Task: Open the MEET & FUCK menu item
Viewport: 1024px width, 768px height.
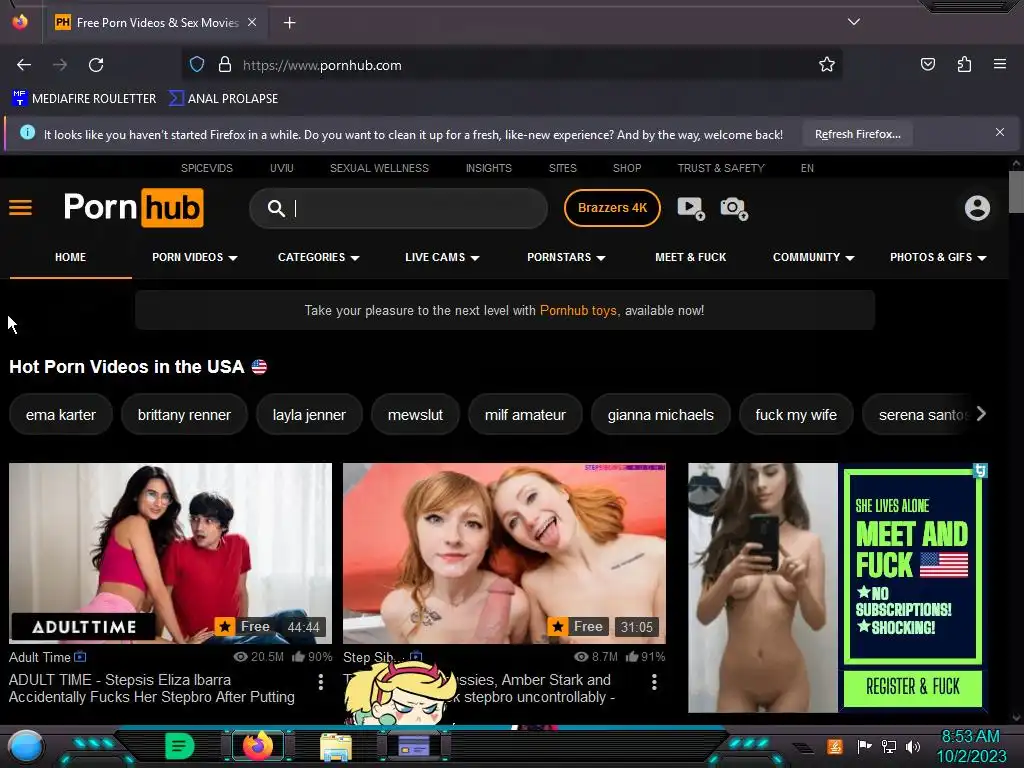Action: tap(690, 257)
